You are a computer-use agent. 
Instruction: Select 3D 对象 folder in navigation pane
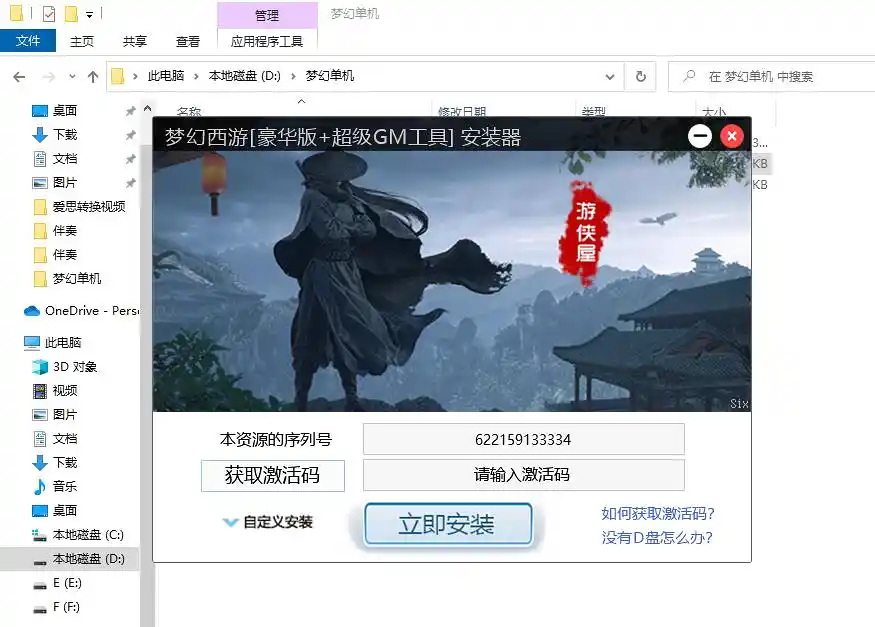click(74, 367)
